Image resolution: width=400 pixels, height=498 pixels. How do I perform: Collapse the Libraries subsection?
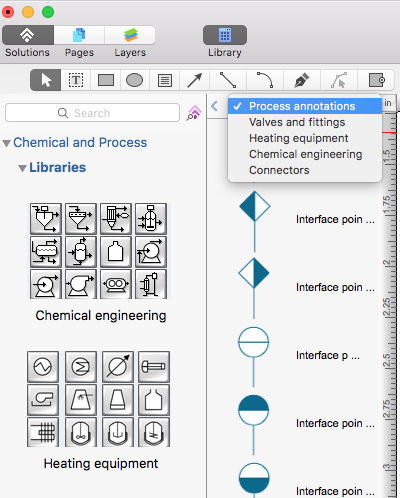pyautogui.click(x=22, y=168)
